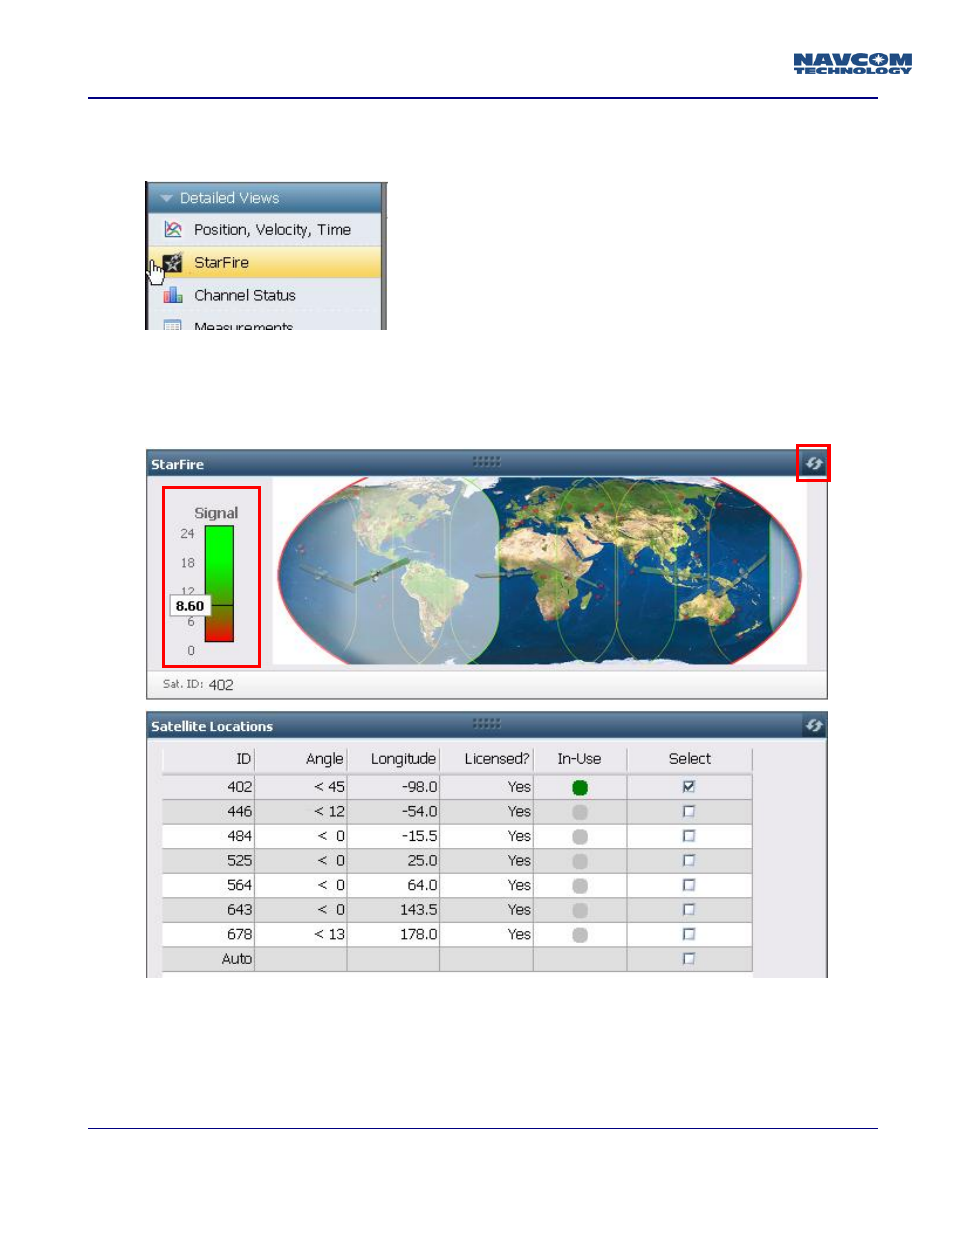Select satellite ID 446 cell
The image size is (954, 1235).
click(x=208, y=812)
